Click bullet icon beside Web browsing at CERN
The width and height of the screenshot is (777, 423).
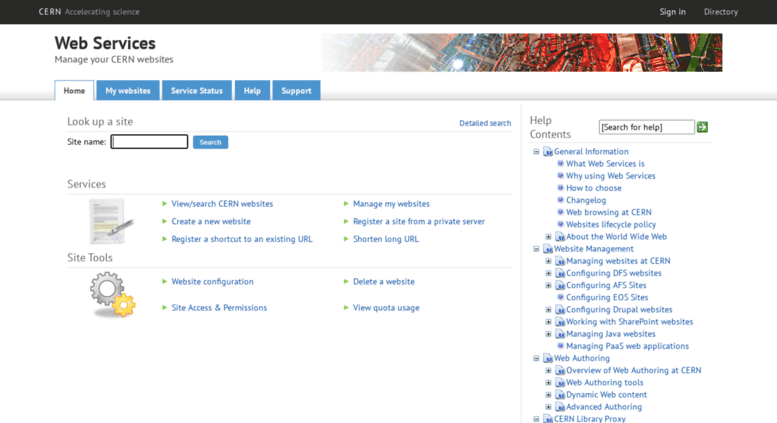point(560,212)
